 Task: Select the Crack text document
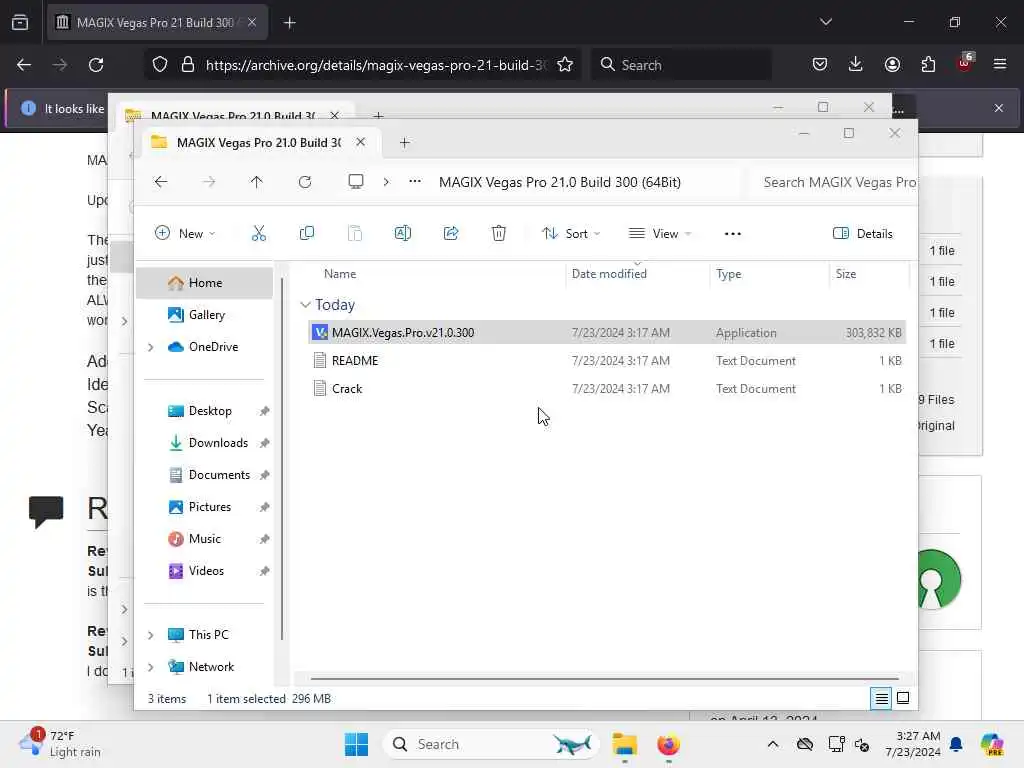point(607,389)
